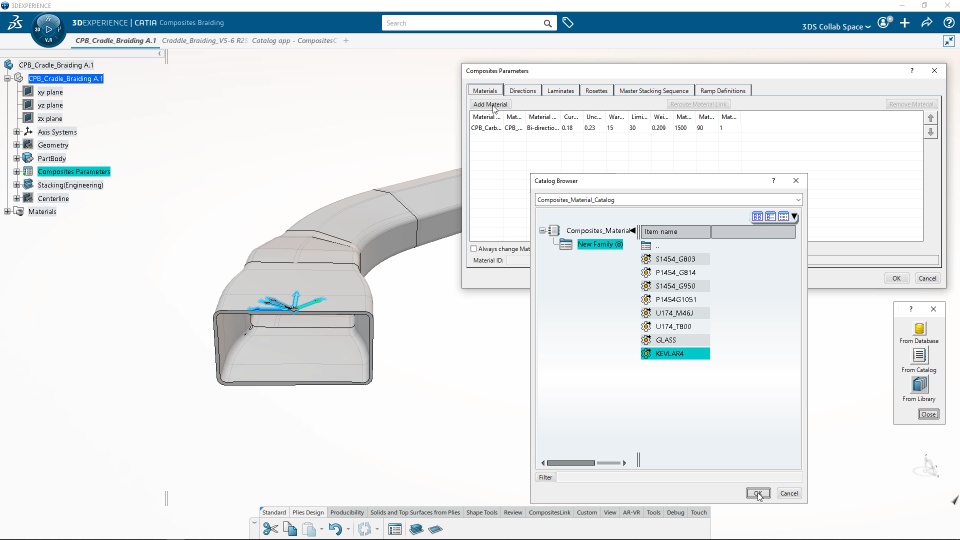Toggle 'Always change Mat...' checkbox

tap(473, 249)
